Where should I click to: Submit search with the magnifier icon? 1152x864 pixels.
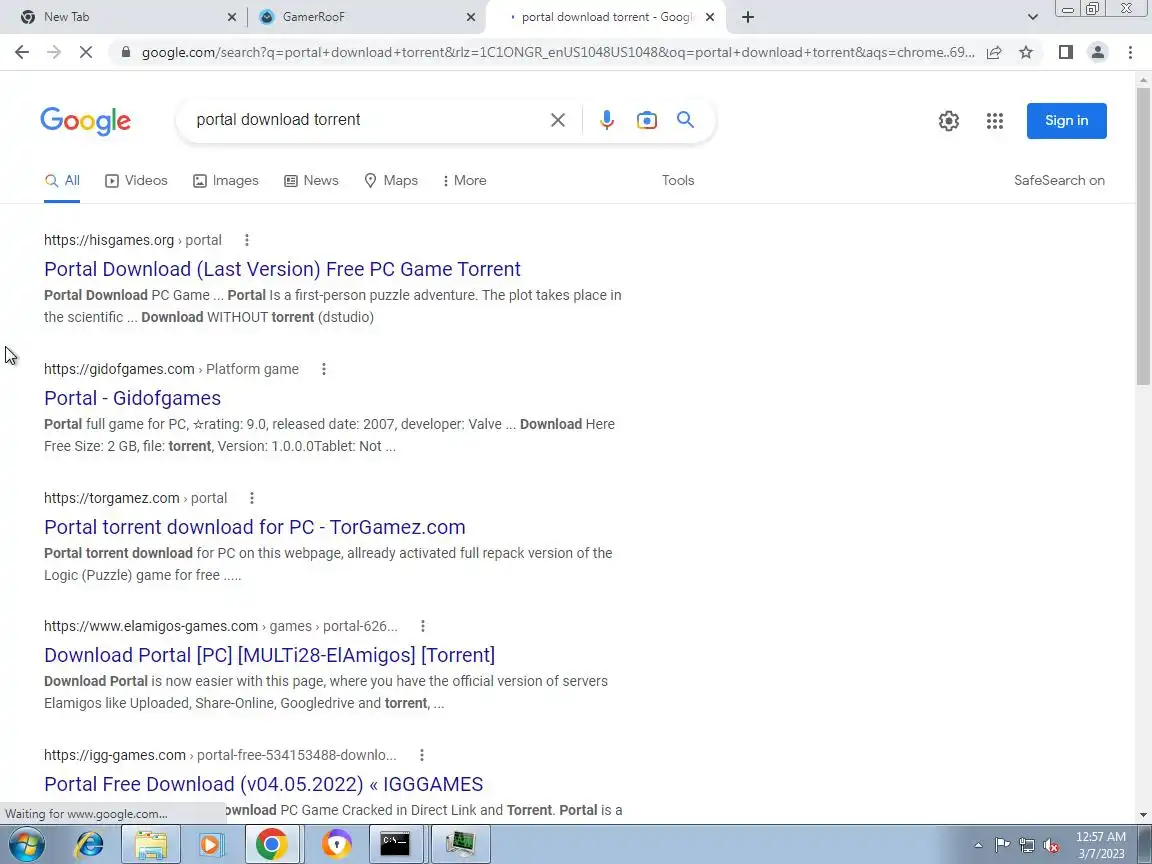point(685,120)
